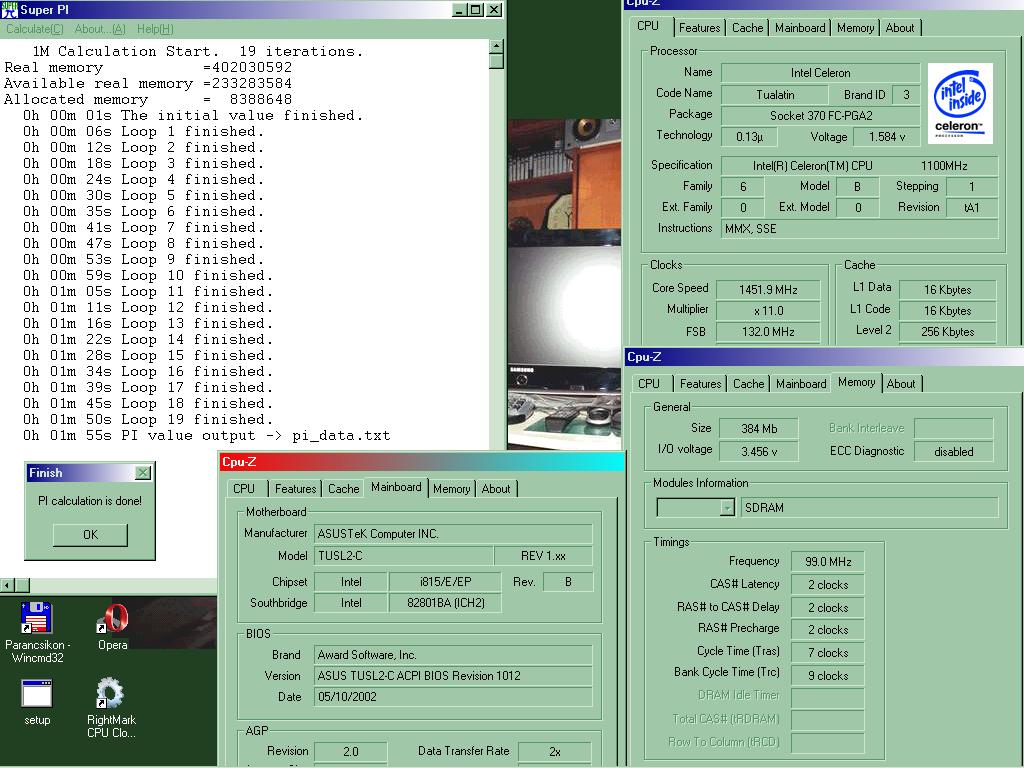The width and height of the screenshot is (1024, 768).
Task: Switch to Features tab in top Cpu-Z window
Action: tap(699, 27)
